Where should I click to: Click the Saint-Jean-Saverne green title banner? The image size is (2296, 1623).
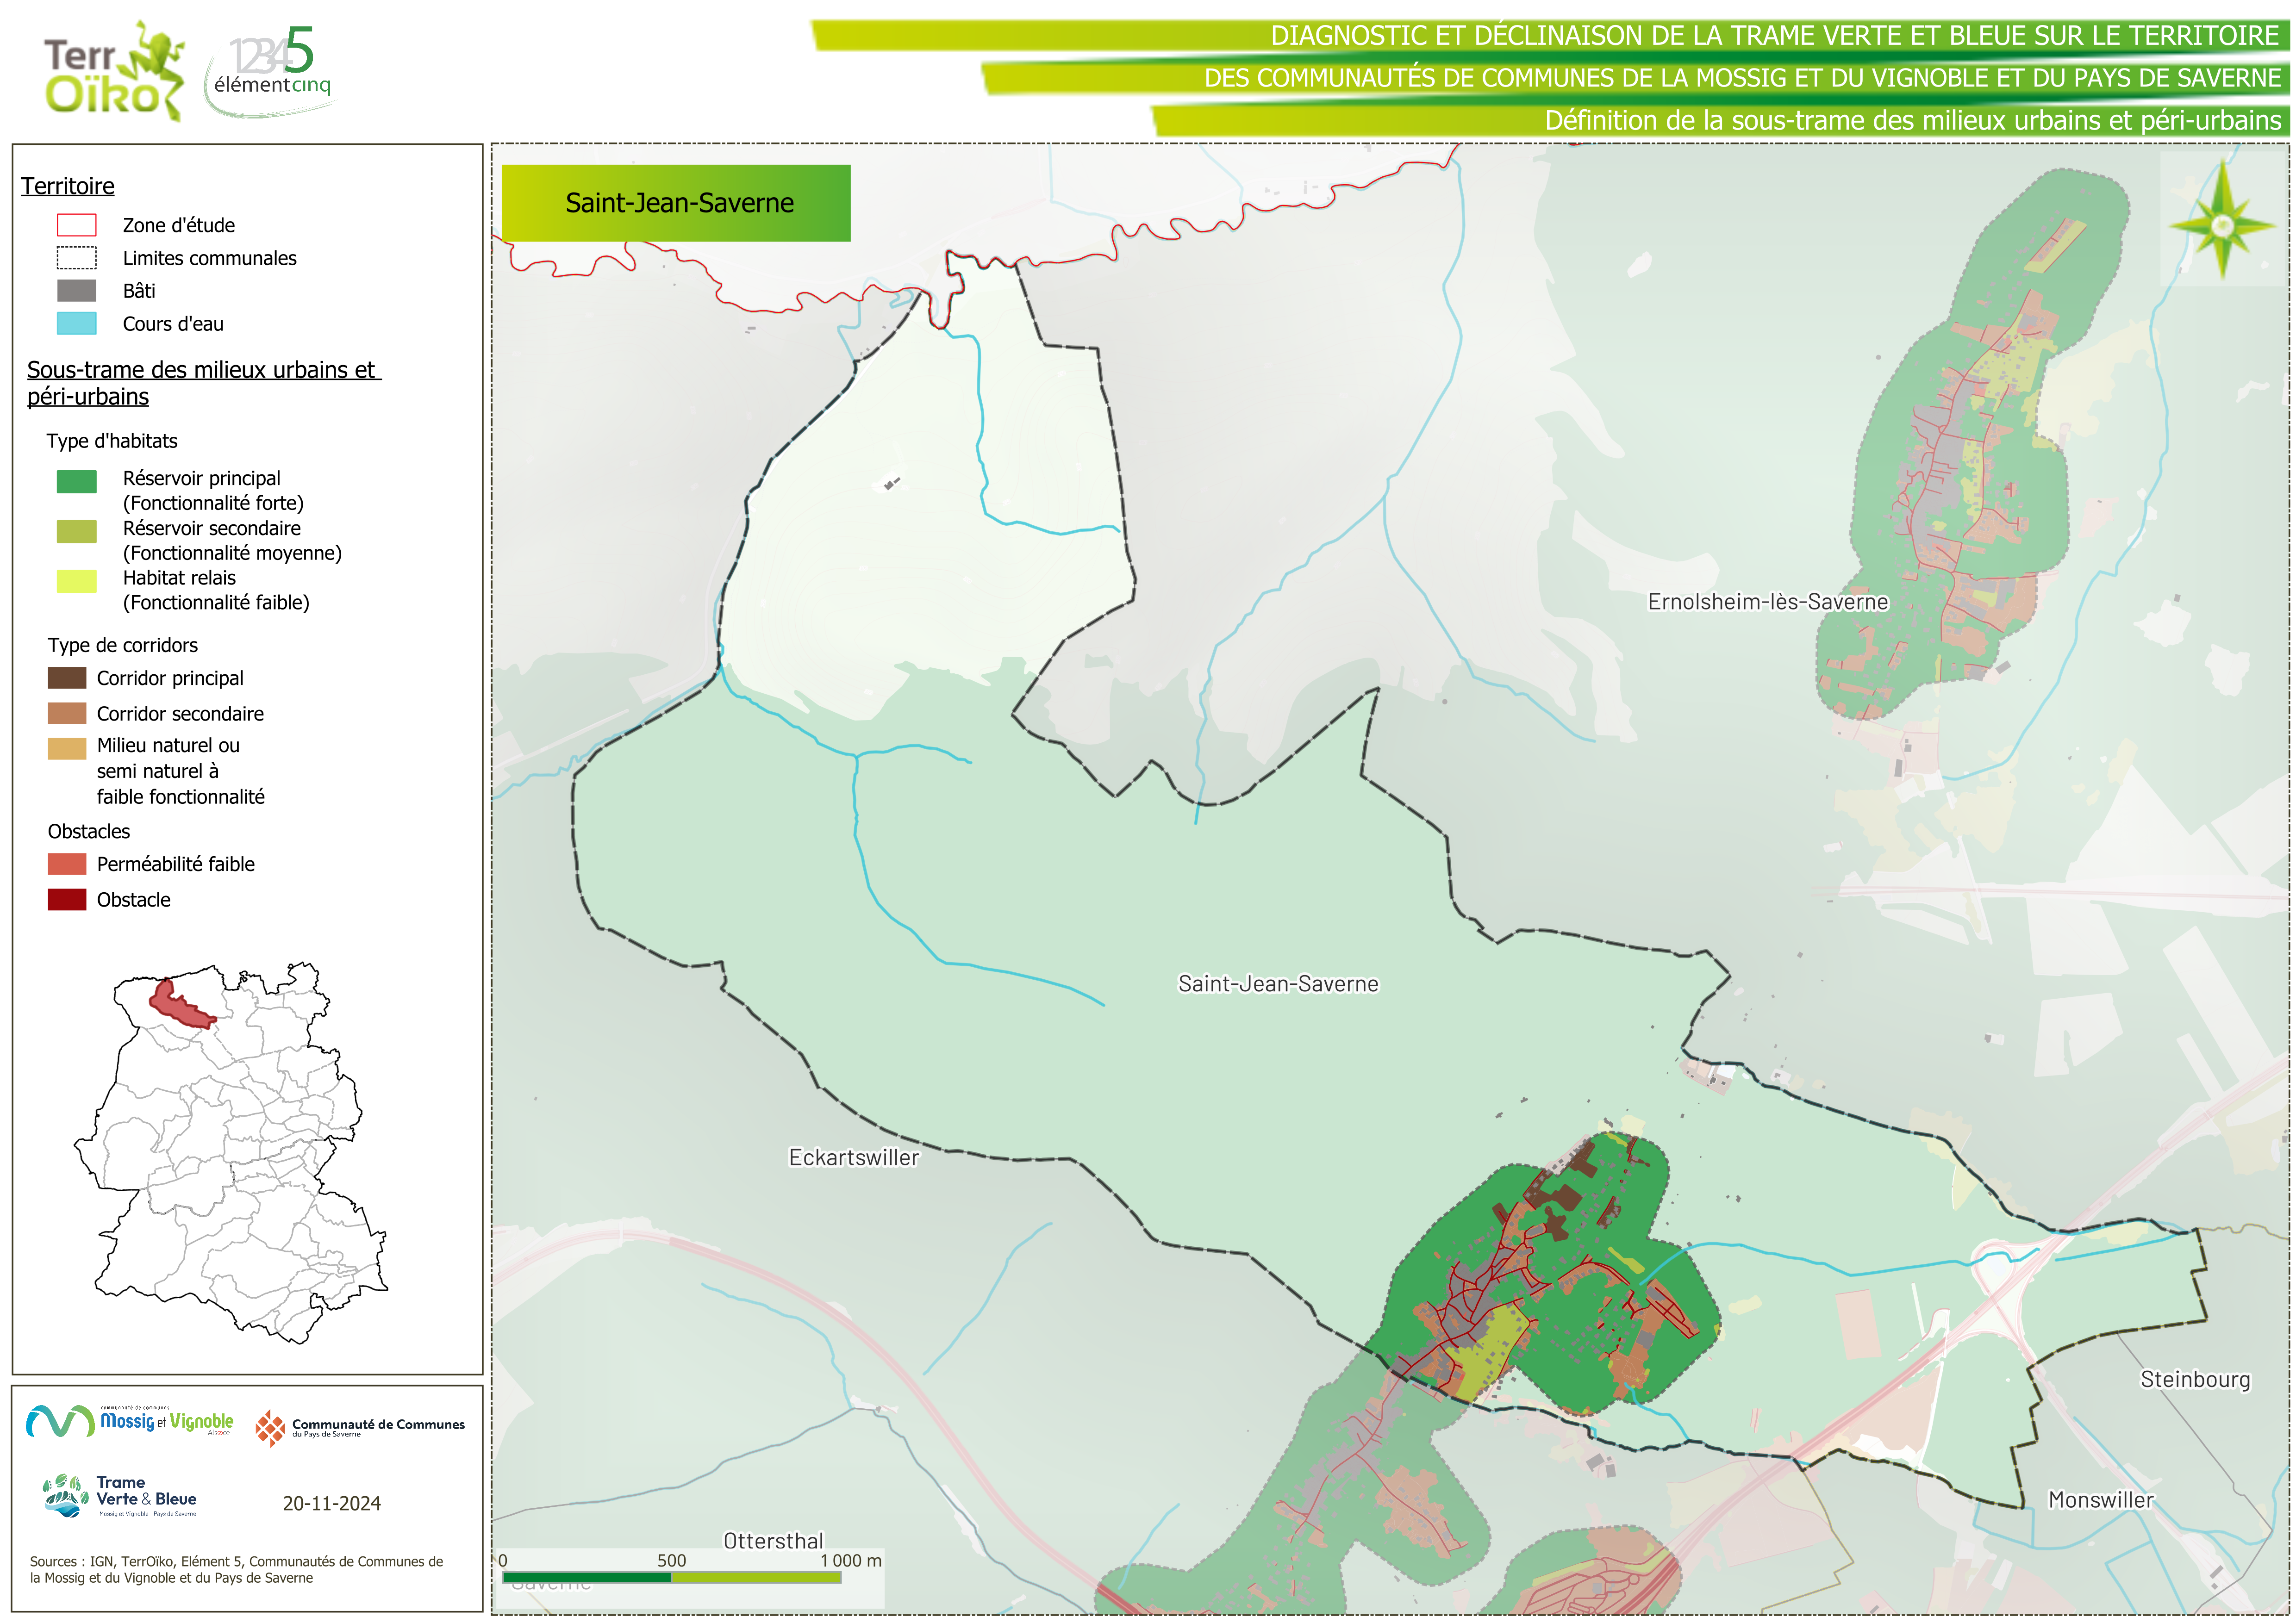(x=676, y=203)
